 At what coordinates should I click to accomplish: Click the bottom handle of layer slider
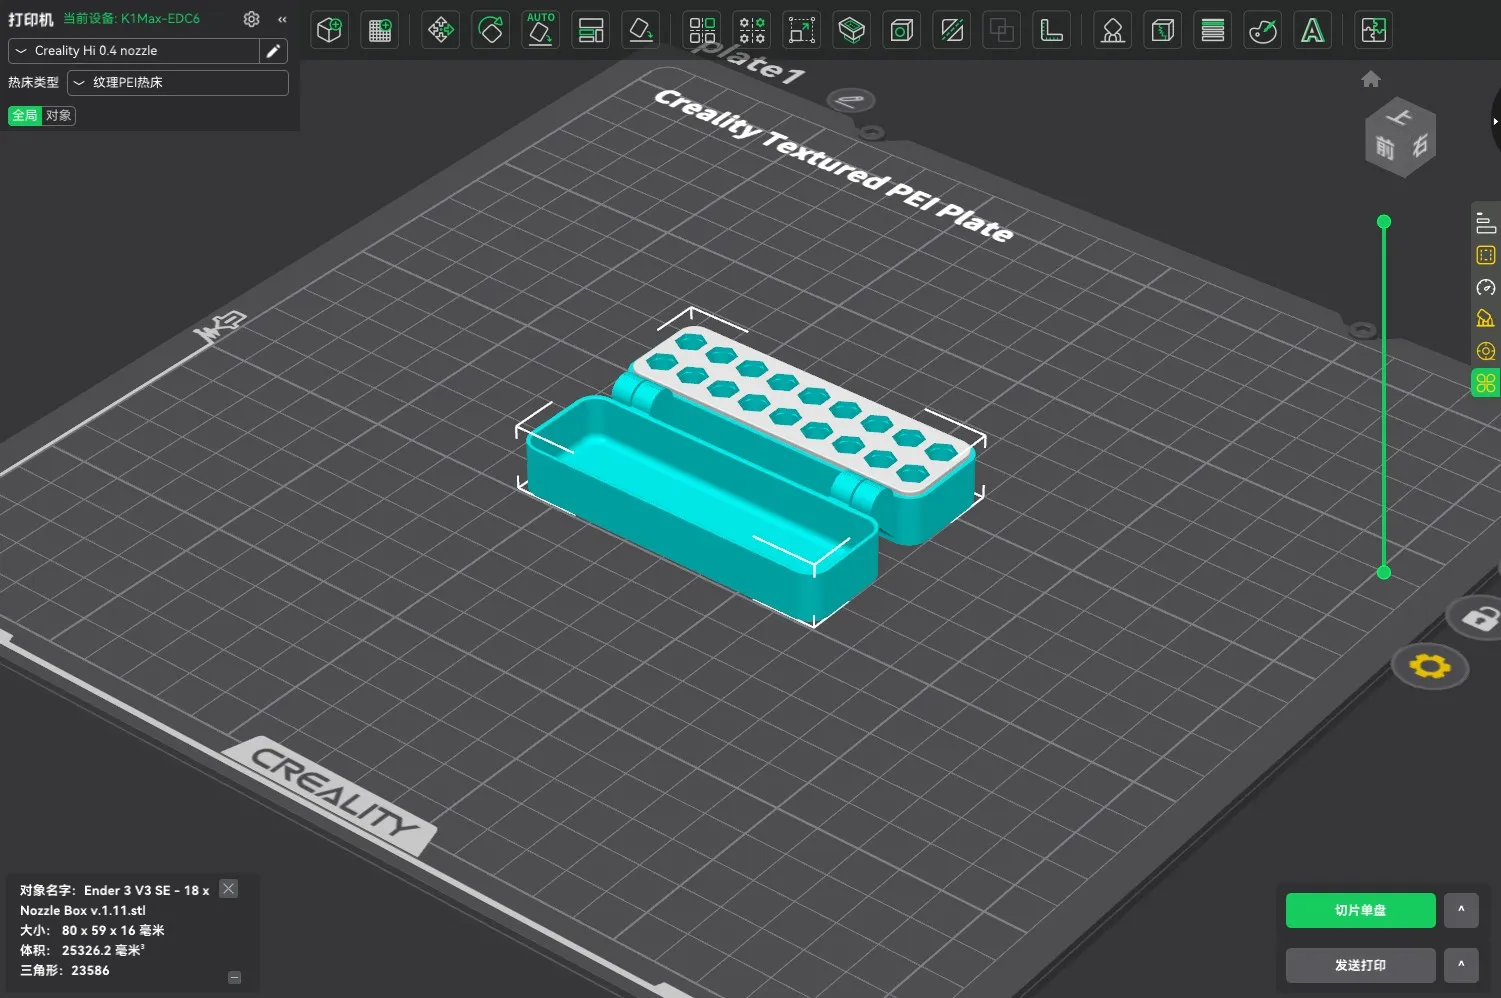[x=1384, y=572]
